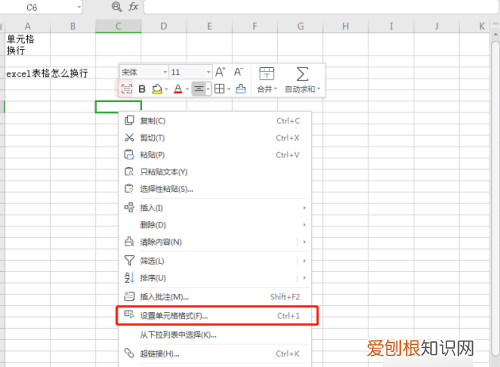Choose 剪切(T) from context menu
The width and height of the screenshot is (500, 367).
point(215,138)
